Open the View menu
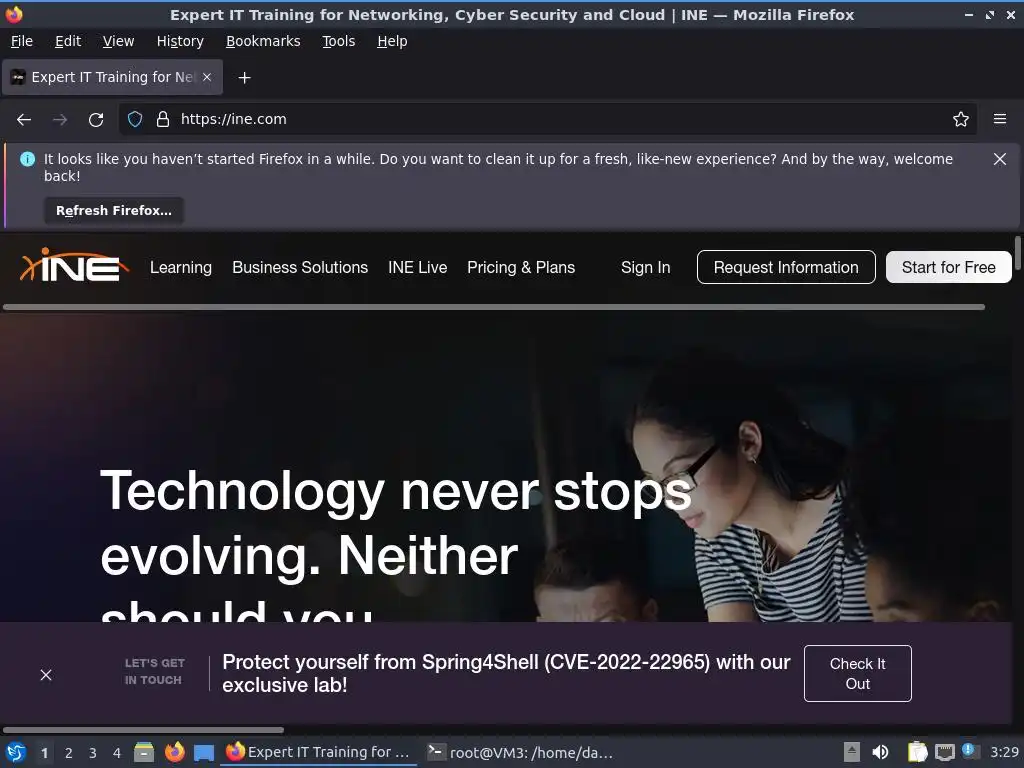 click(118, 41)
